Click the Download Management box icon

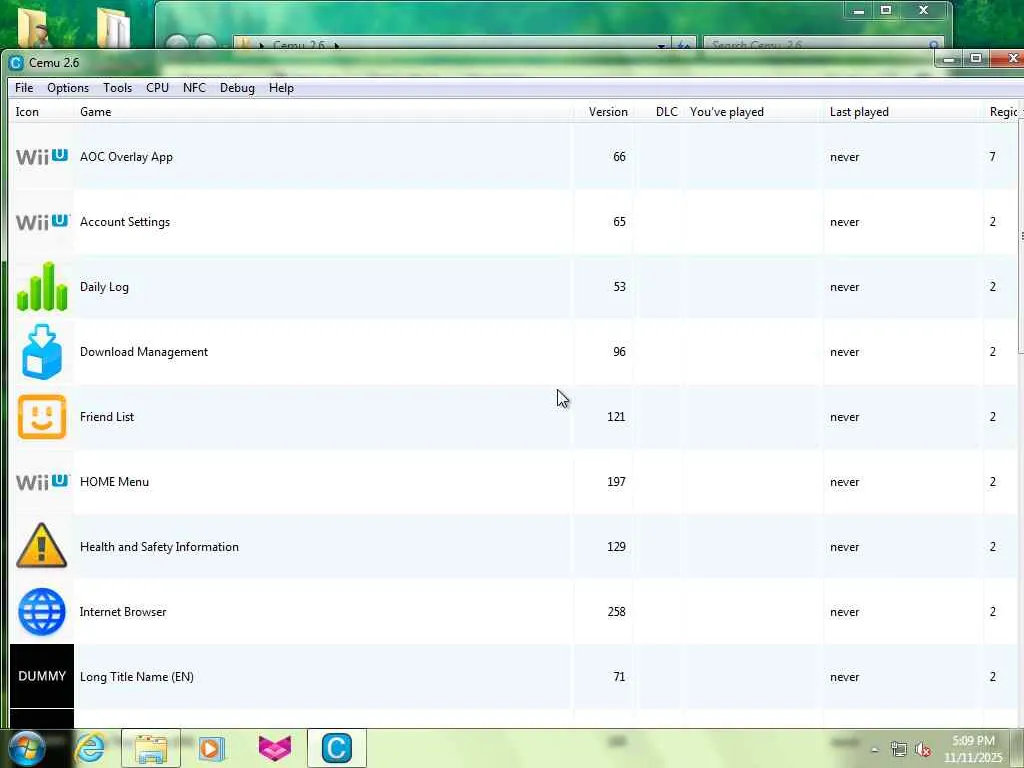pos(42,352)
